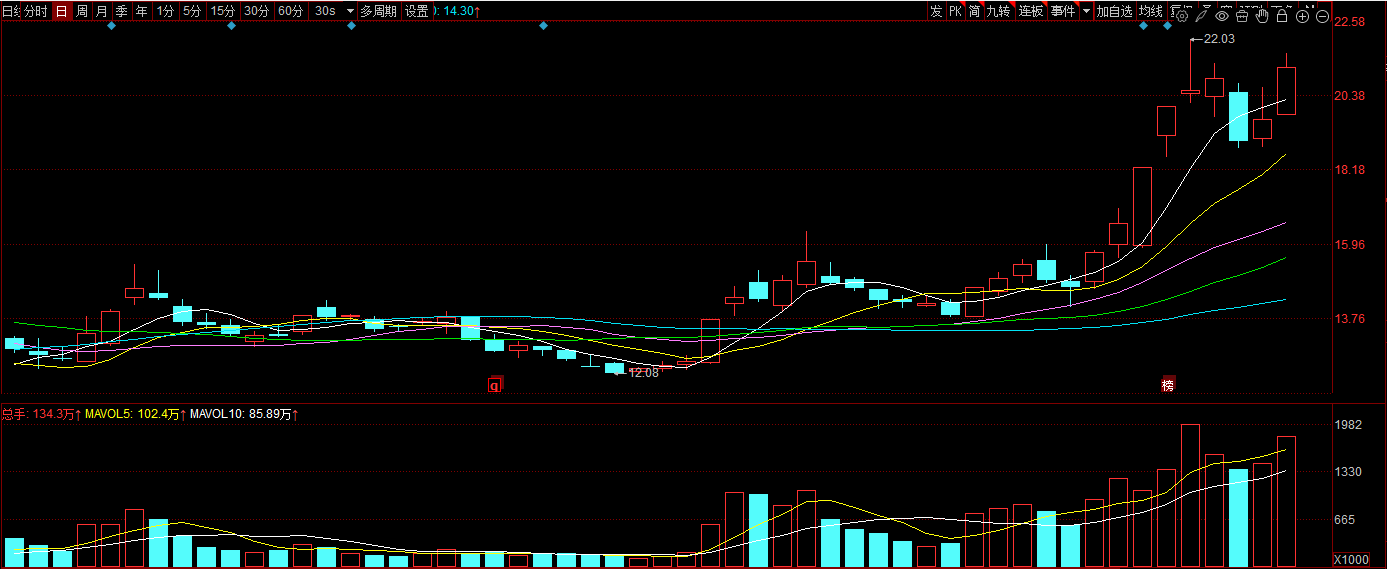The image size is (1387, 569).
Task: Expand the period dropdown arrow after 30s
Action: [349, 11]
